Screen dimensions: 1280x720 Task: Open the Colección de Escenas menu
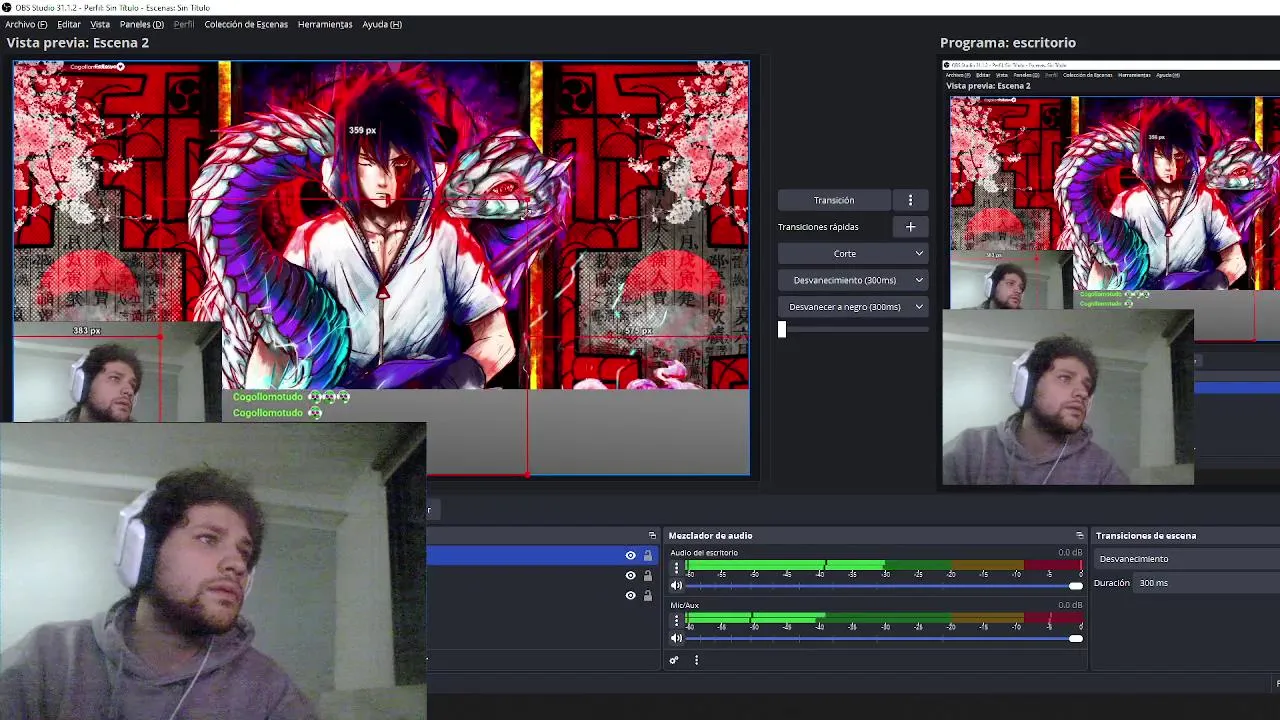246,24
